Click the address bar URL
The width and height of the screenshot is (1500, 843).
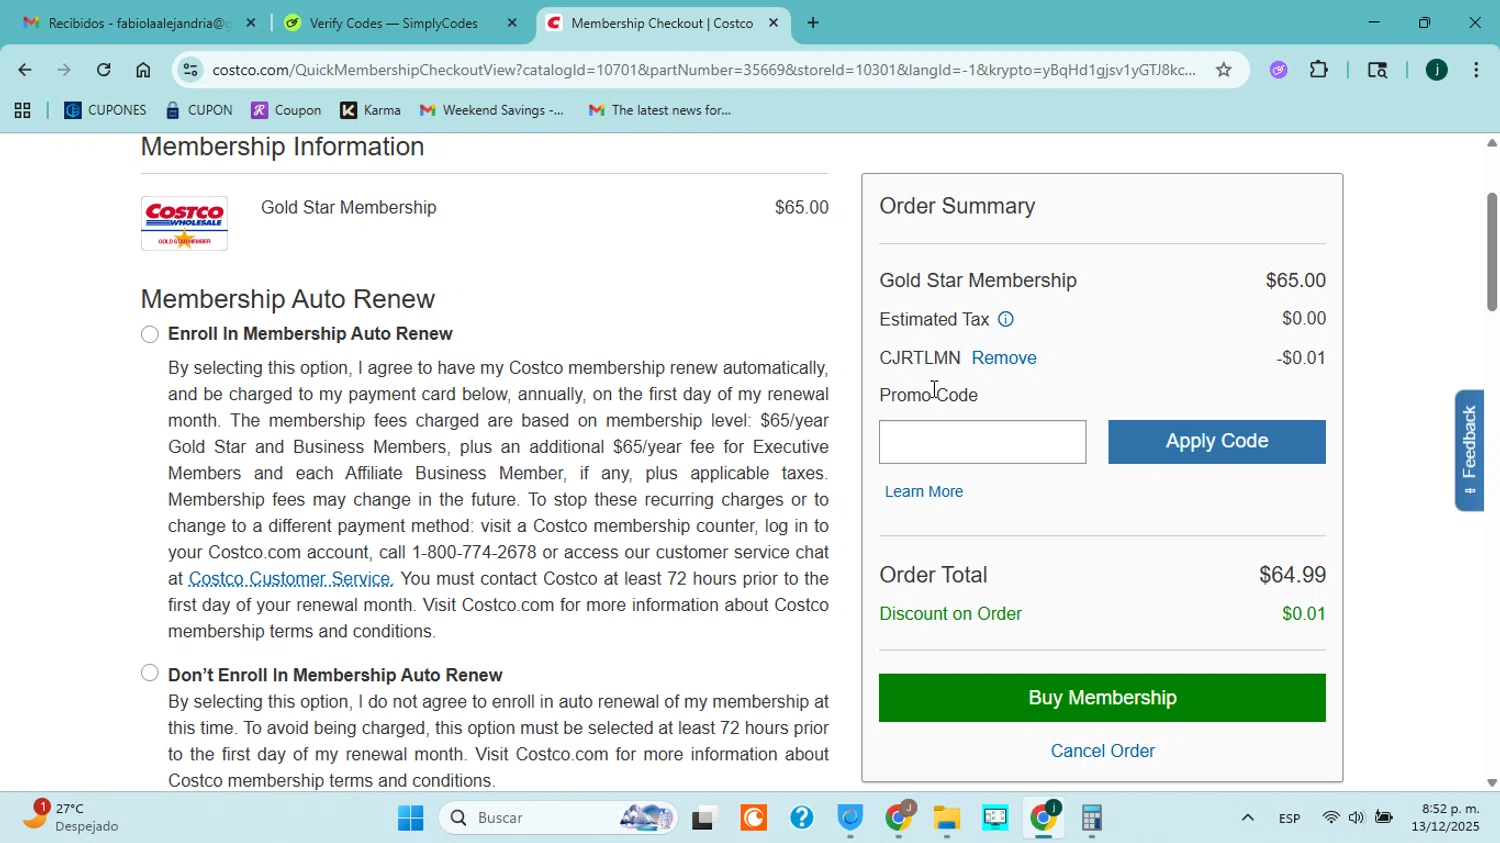click(703, 70)
